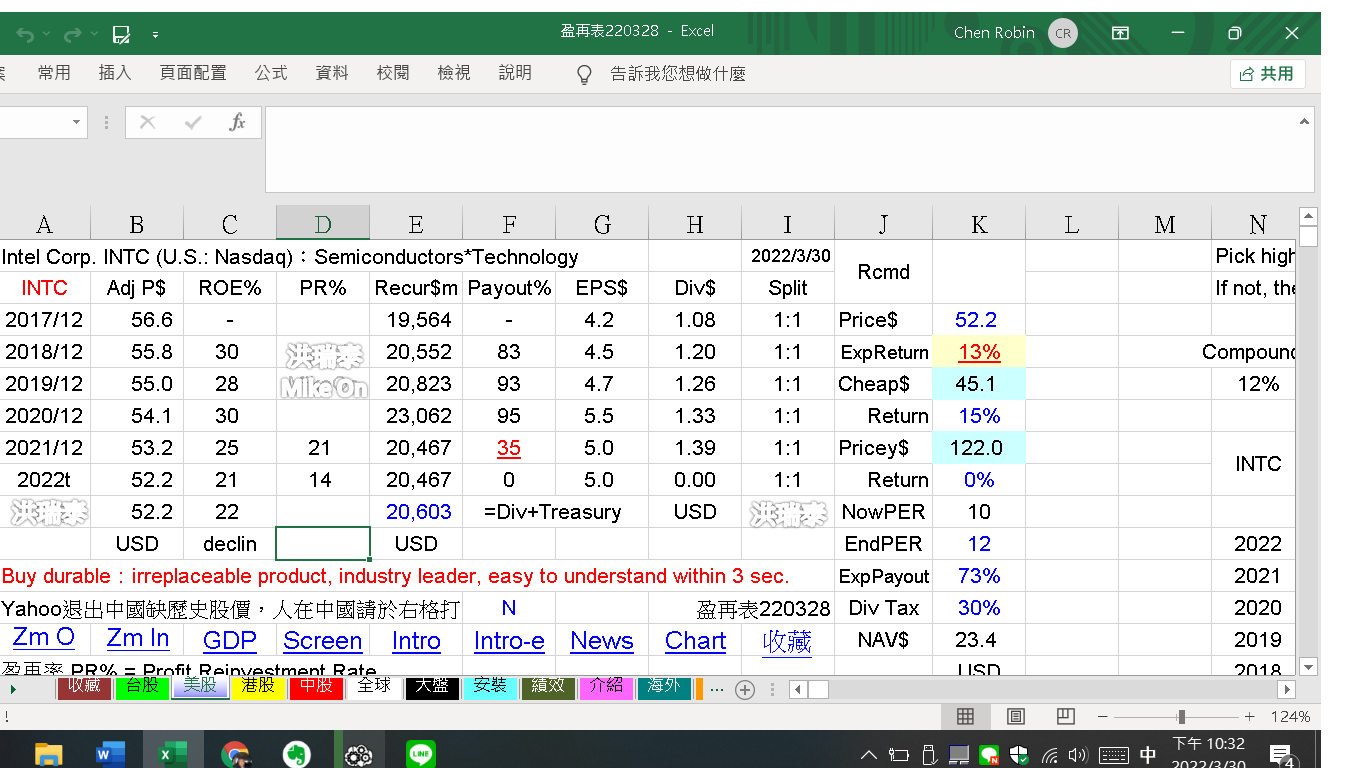Screen dimensions: 1366x768
Task: Click the lightbulb Tell Me search icon
Action: (x=585, y=75)
